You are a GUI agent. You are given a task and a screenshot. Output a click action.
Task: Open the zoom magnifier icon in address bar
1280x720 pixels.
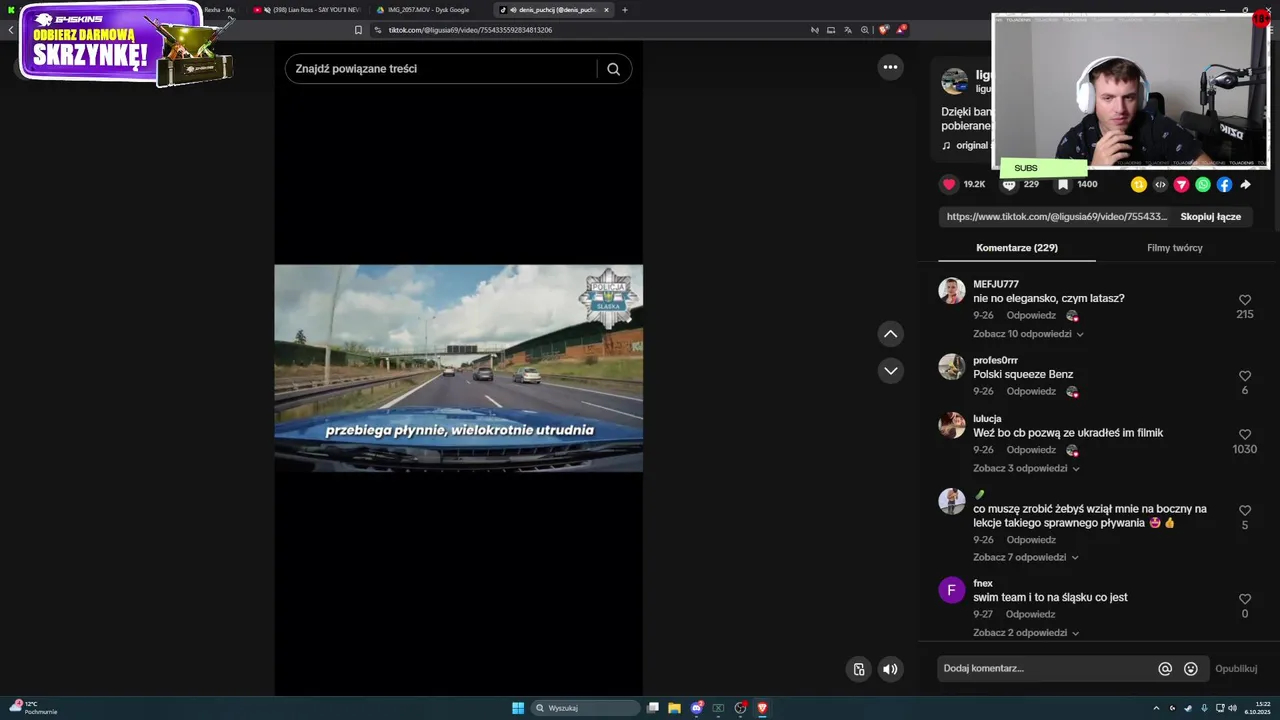point(865,30)
